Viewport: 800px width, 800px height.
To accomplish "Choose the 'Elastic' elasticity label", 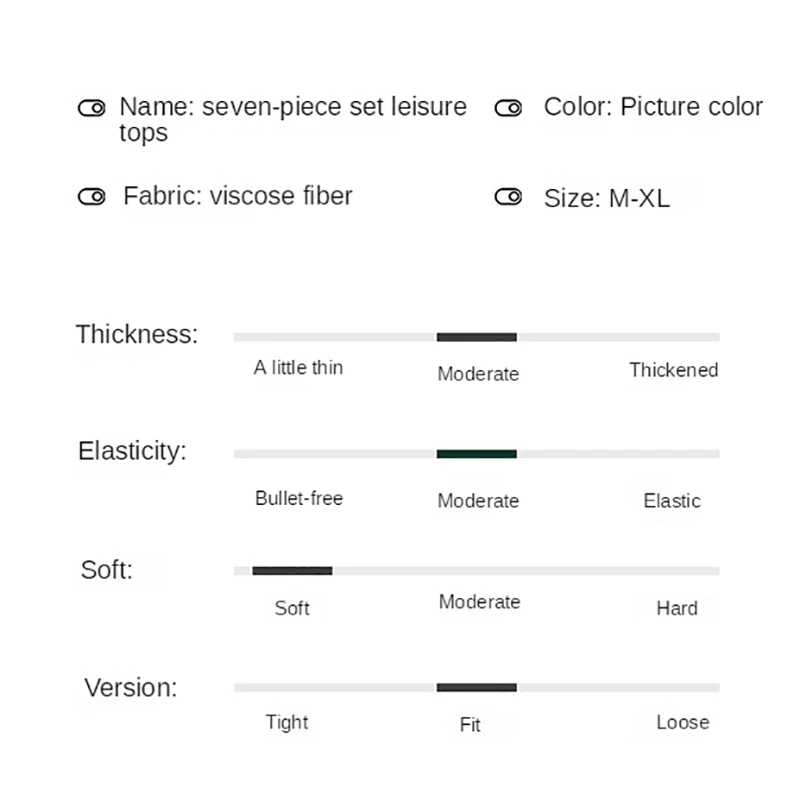I will (x=672, y=501).
